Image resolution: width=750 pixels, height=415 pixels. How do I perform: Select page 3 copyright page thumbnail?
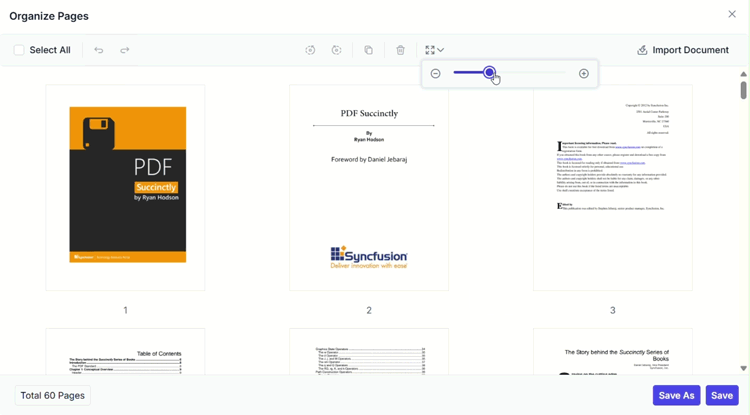click(x=613, y=187)
